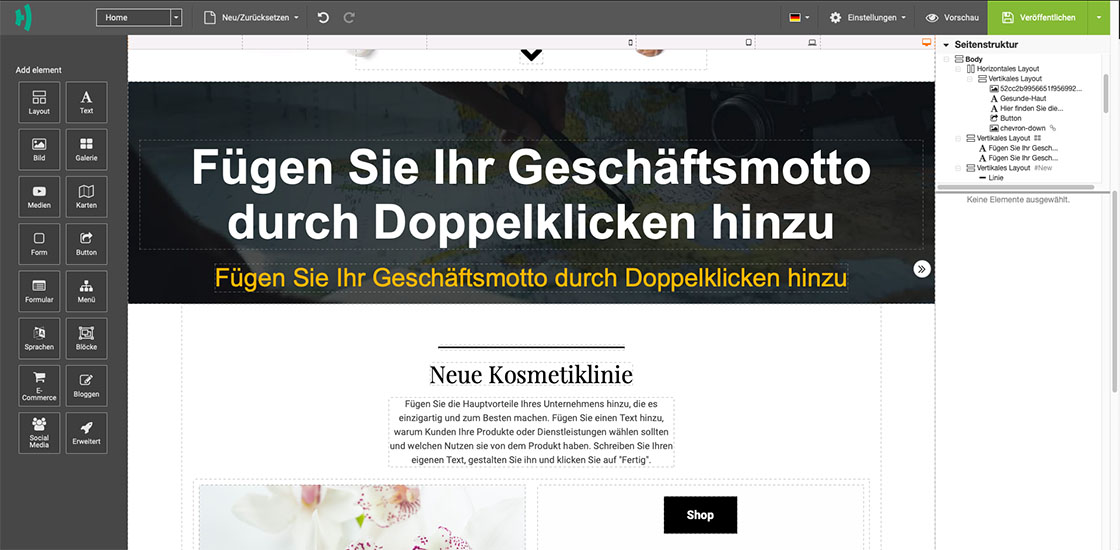Screen dimensions: 1120x550
Task: Collapse the Horizontales Layout node
Action: pos(959,69)
